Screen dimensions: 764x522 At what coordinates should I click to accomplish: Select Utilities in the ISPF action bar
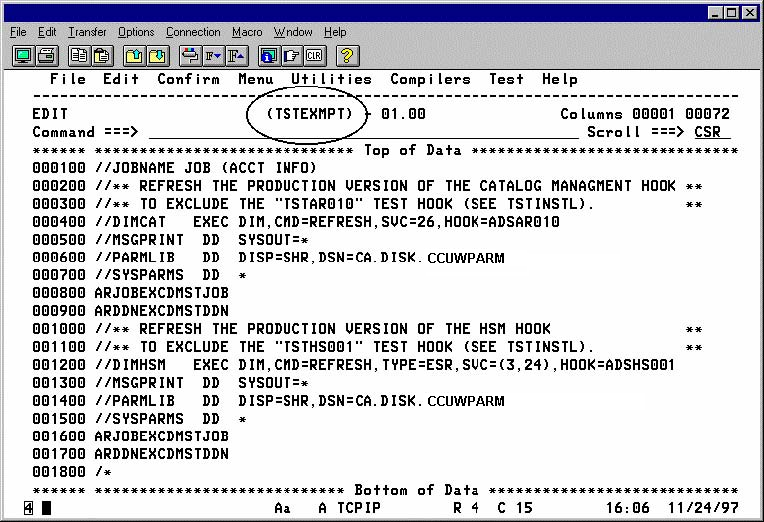click(x=331, y=79)
